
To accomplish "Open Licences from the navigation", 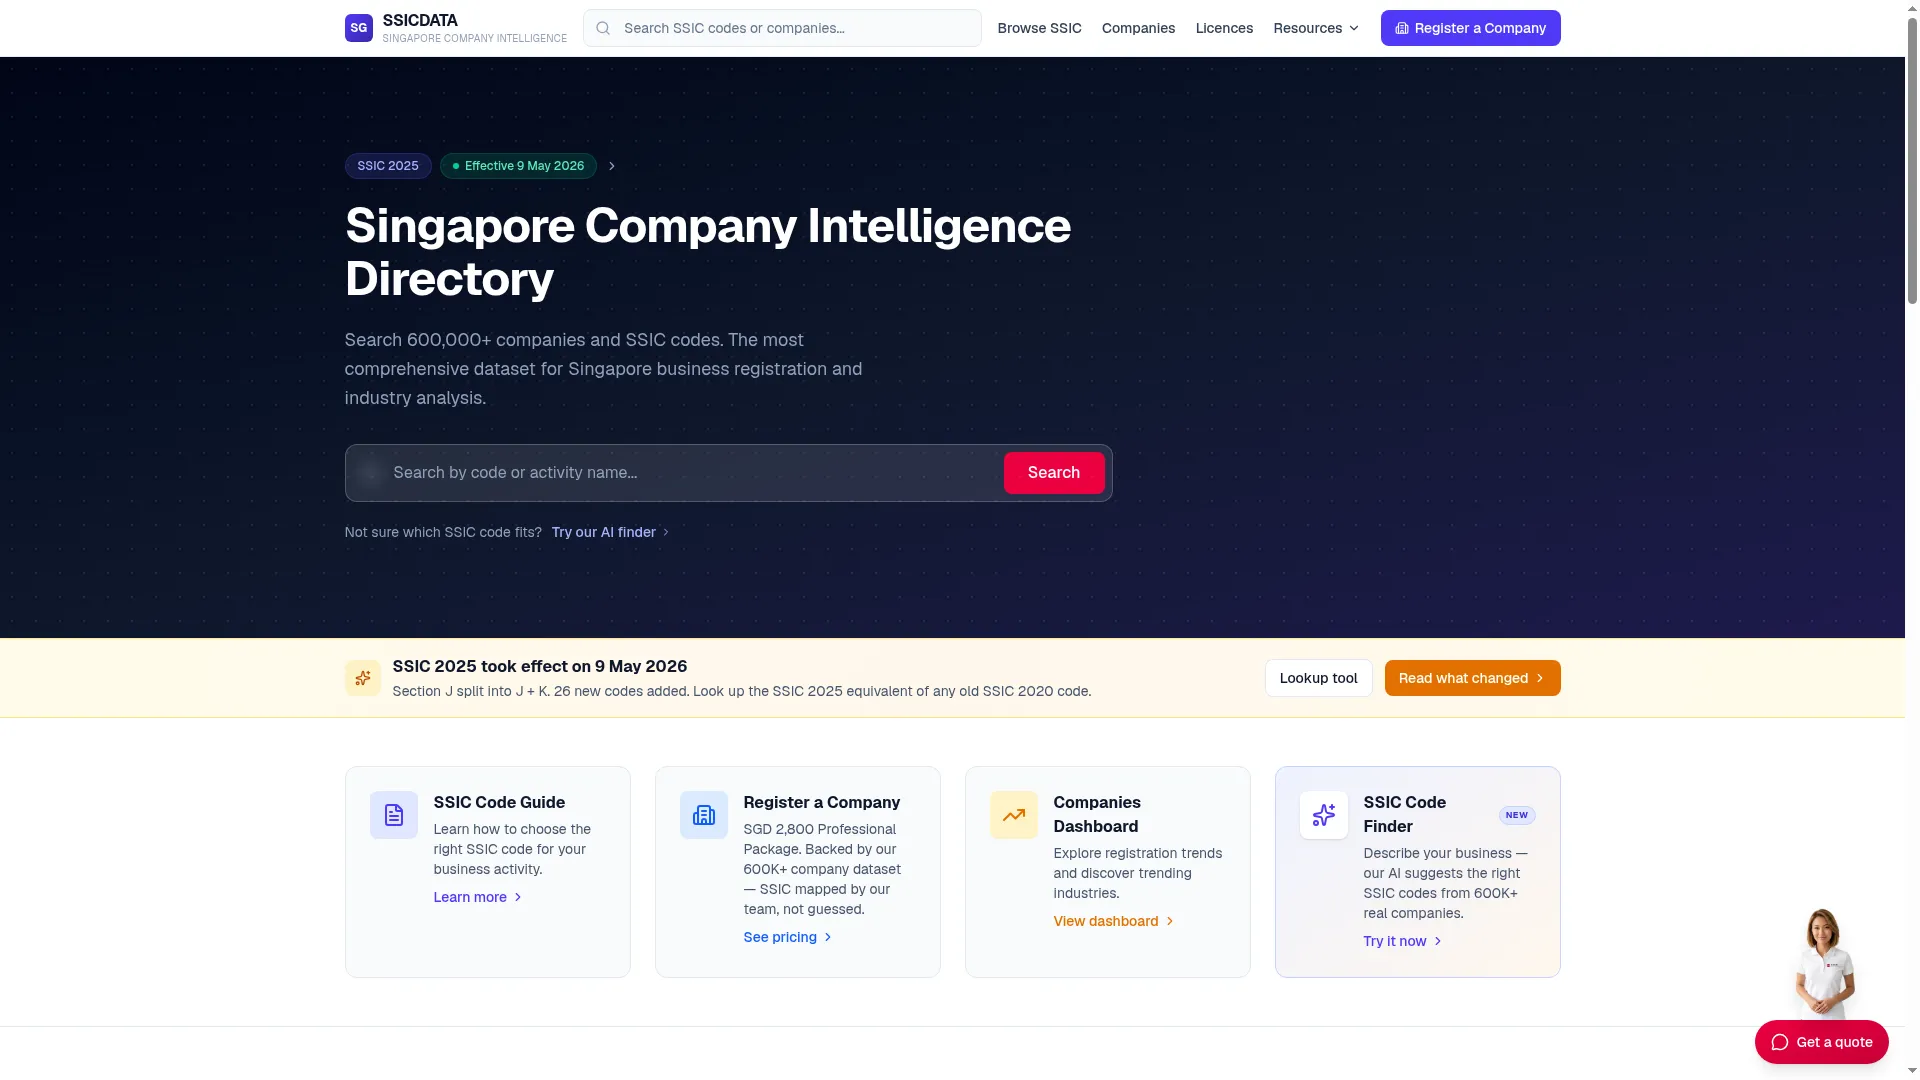I will tap(1224, 28).
